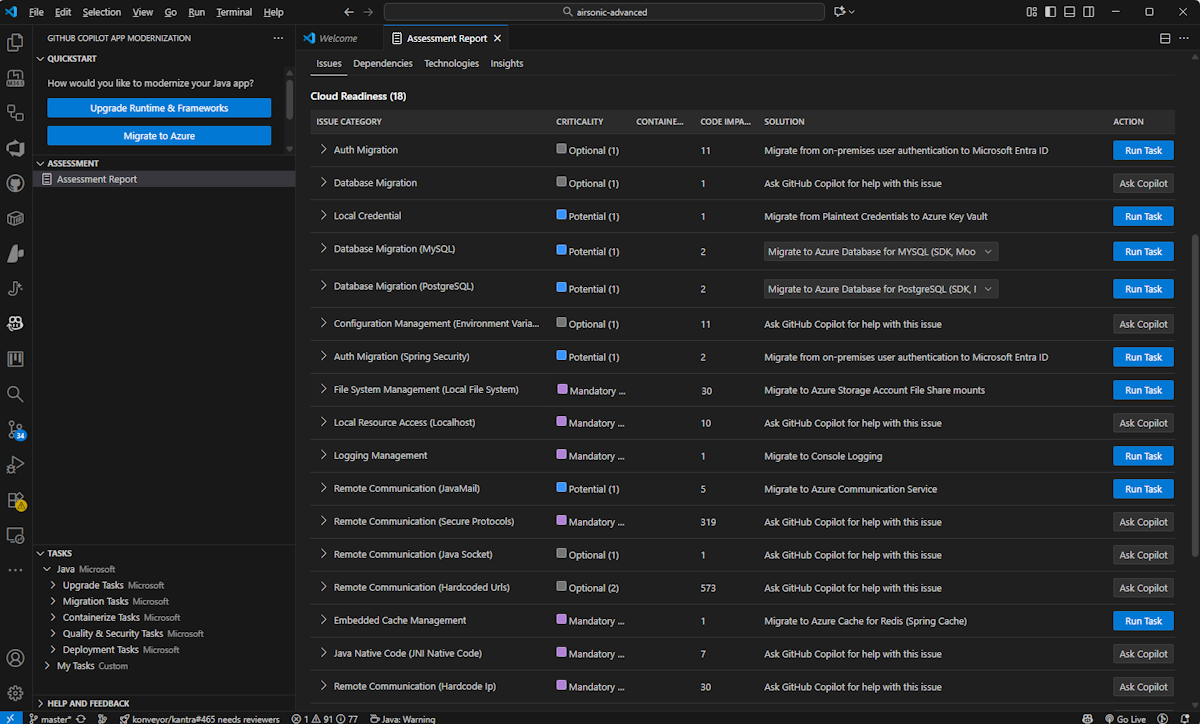The image size is (1200, 724).
Task: Click the airsonic-advanced command center search box
Action: [x=604, y=12]
